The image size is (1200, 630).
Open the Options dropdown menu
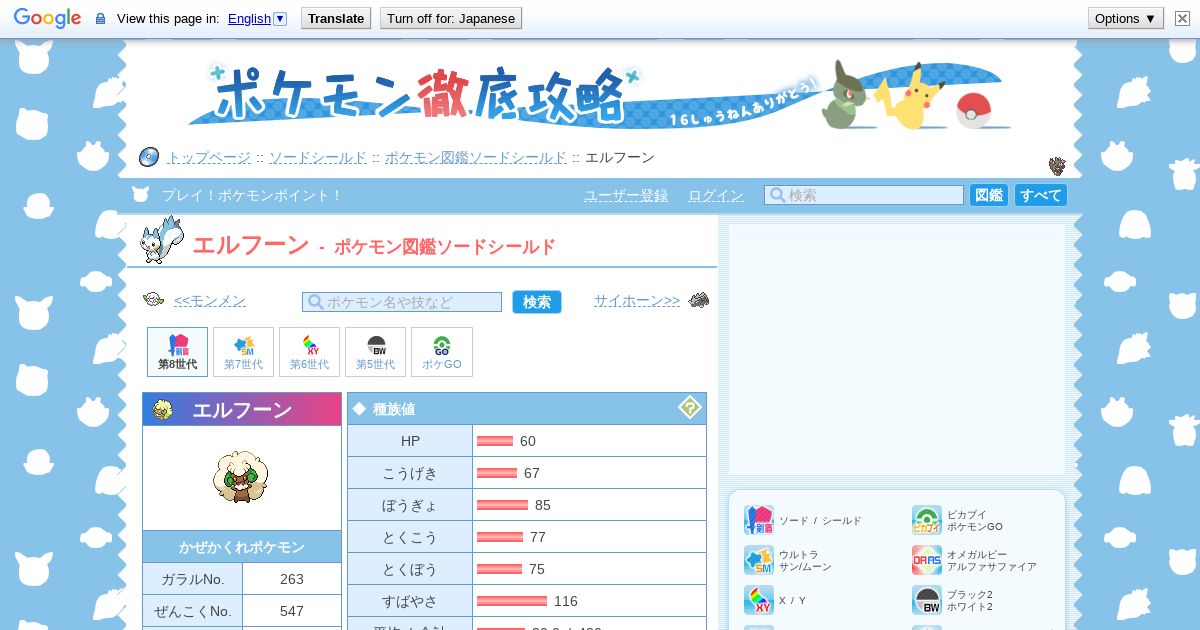click(x=1125, y=18)
